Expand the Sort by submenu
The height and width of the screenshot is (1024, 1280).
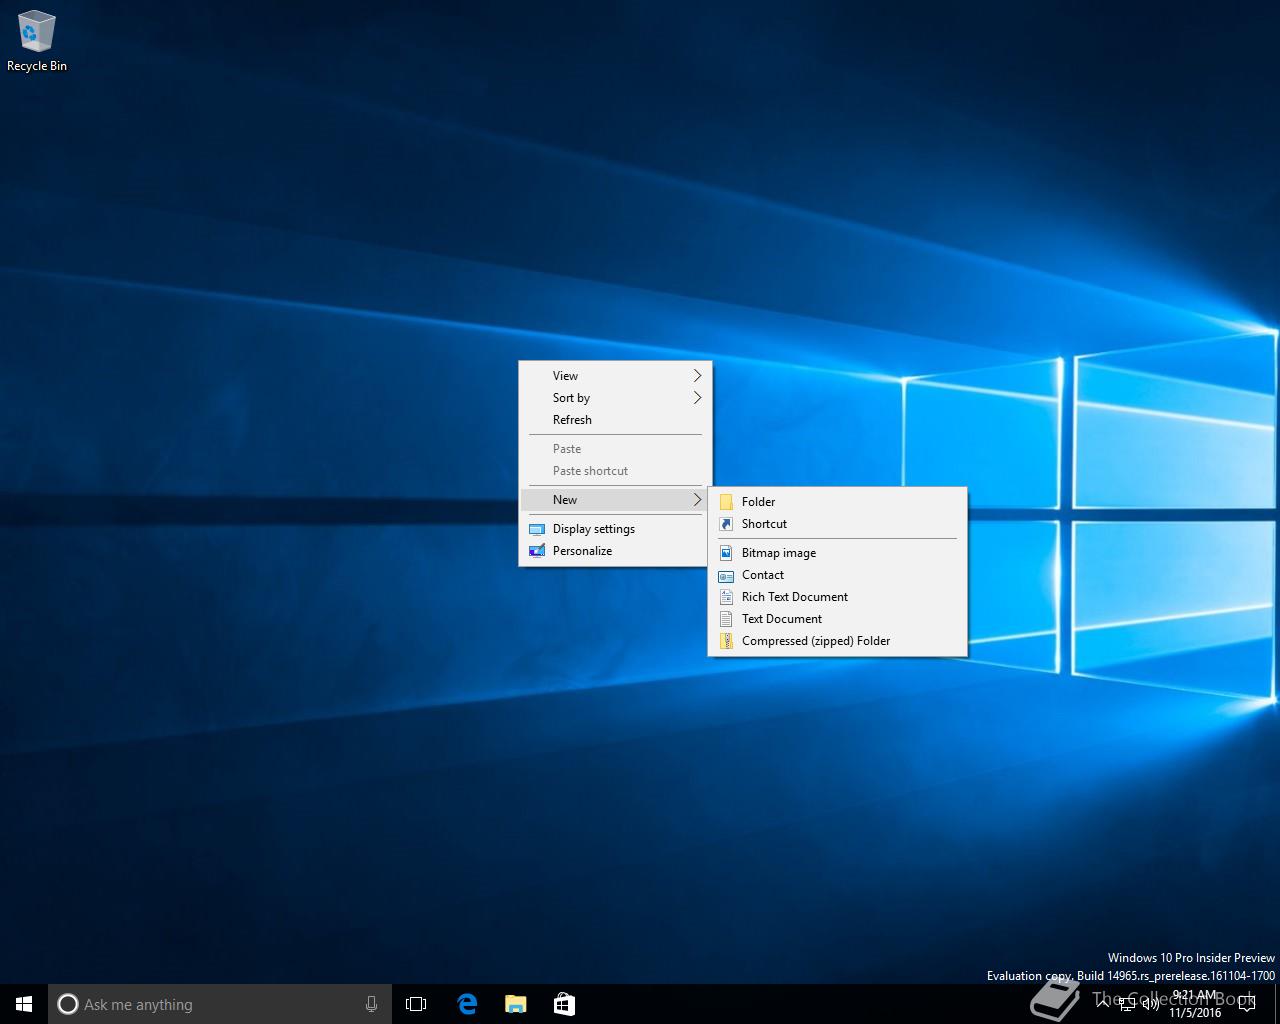[x=615, y=398]
